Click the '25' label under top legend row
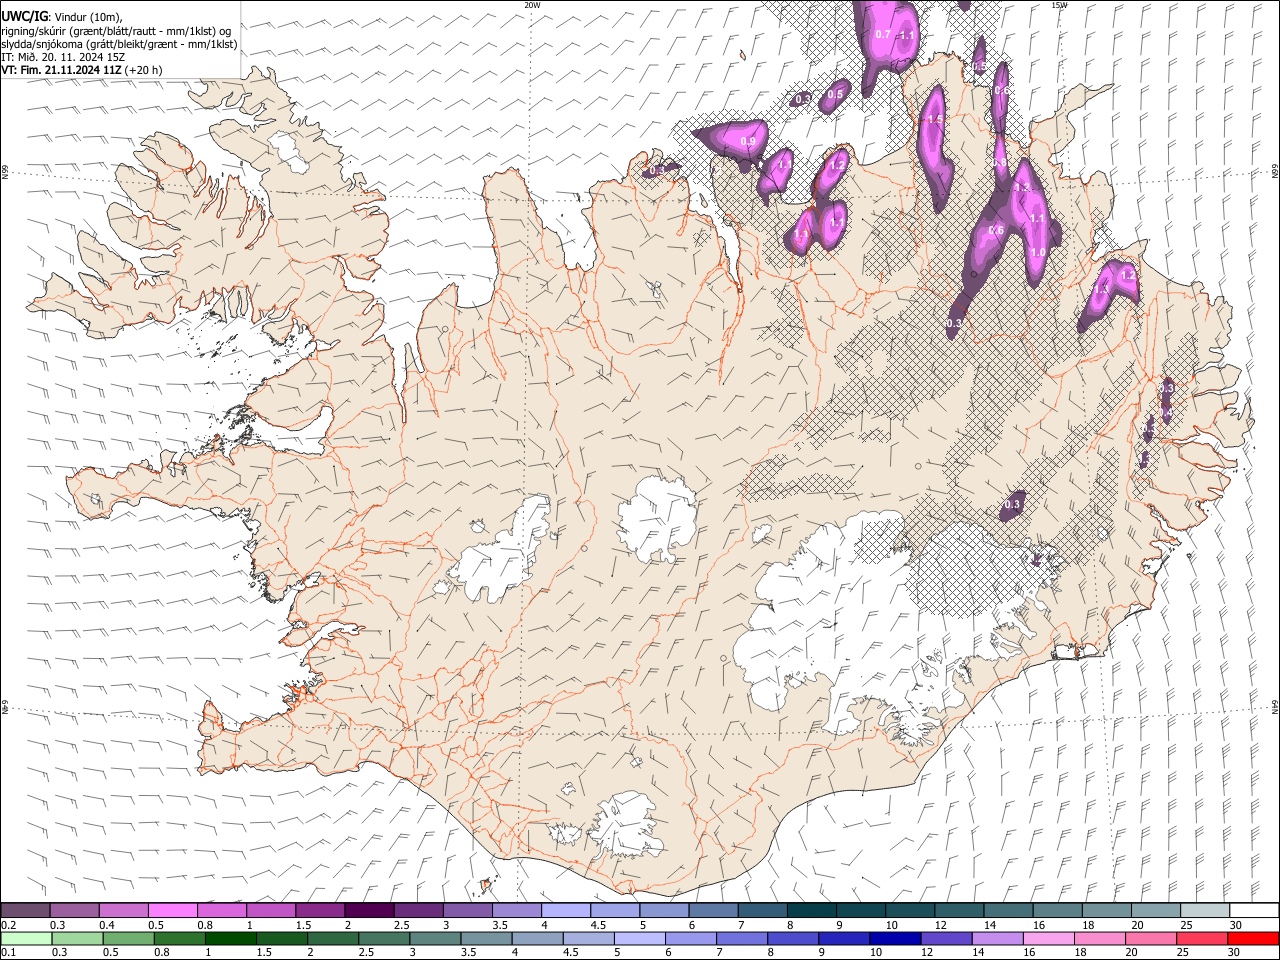The height and width of the screenshot is (960, 1280). point(1185,925)
